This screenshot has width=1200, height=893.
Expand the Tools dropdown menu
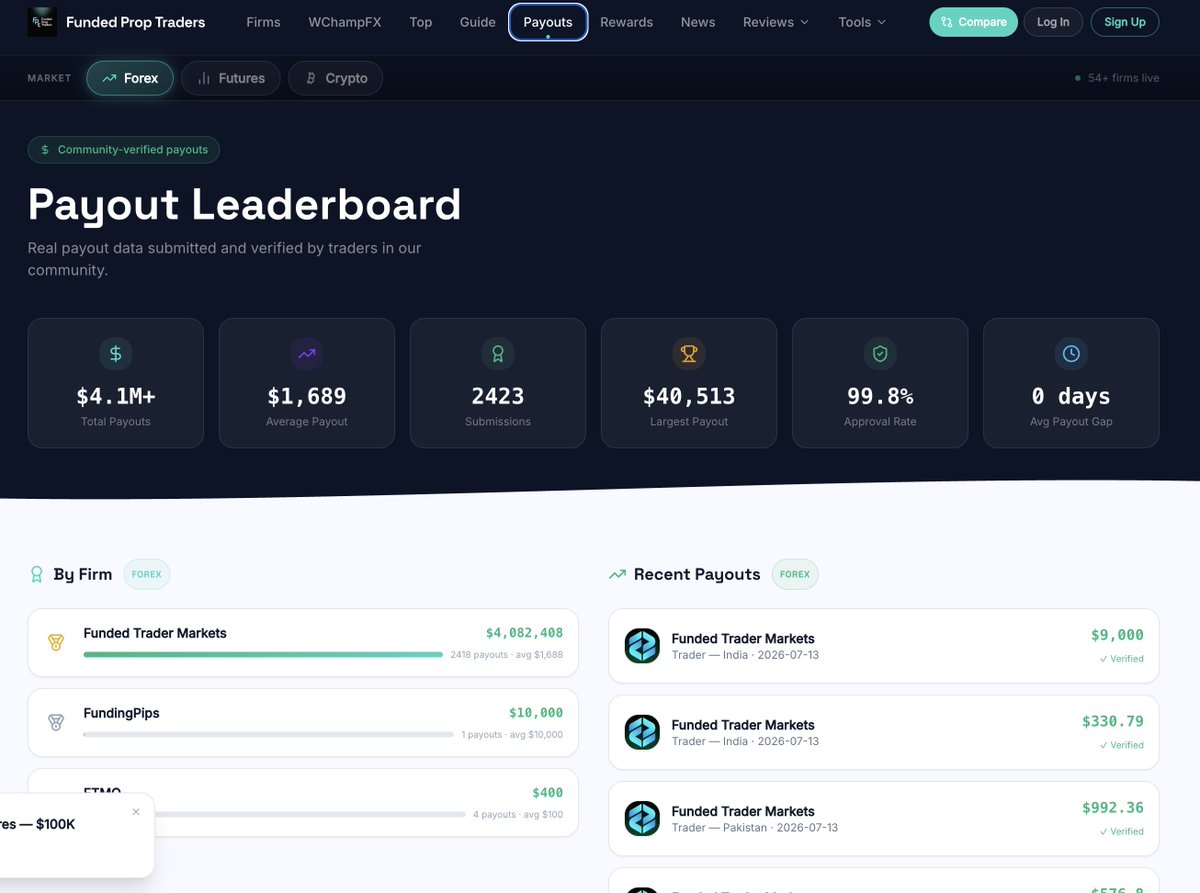tap(862, 22)
